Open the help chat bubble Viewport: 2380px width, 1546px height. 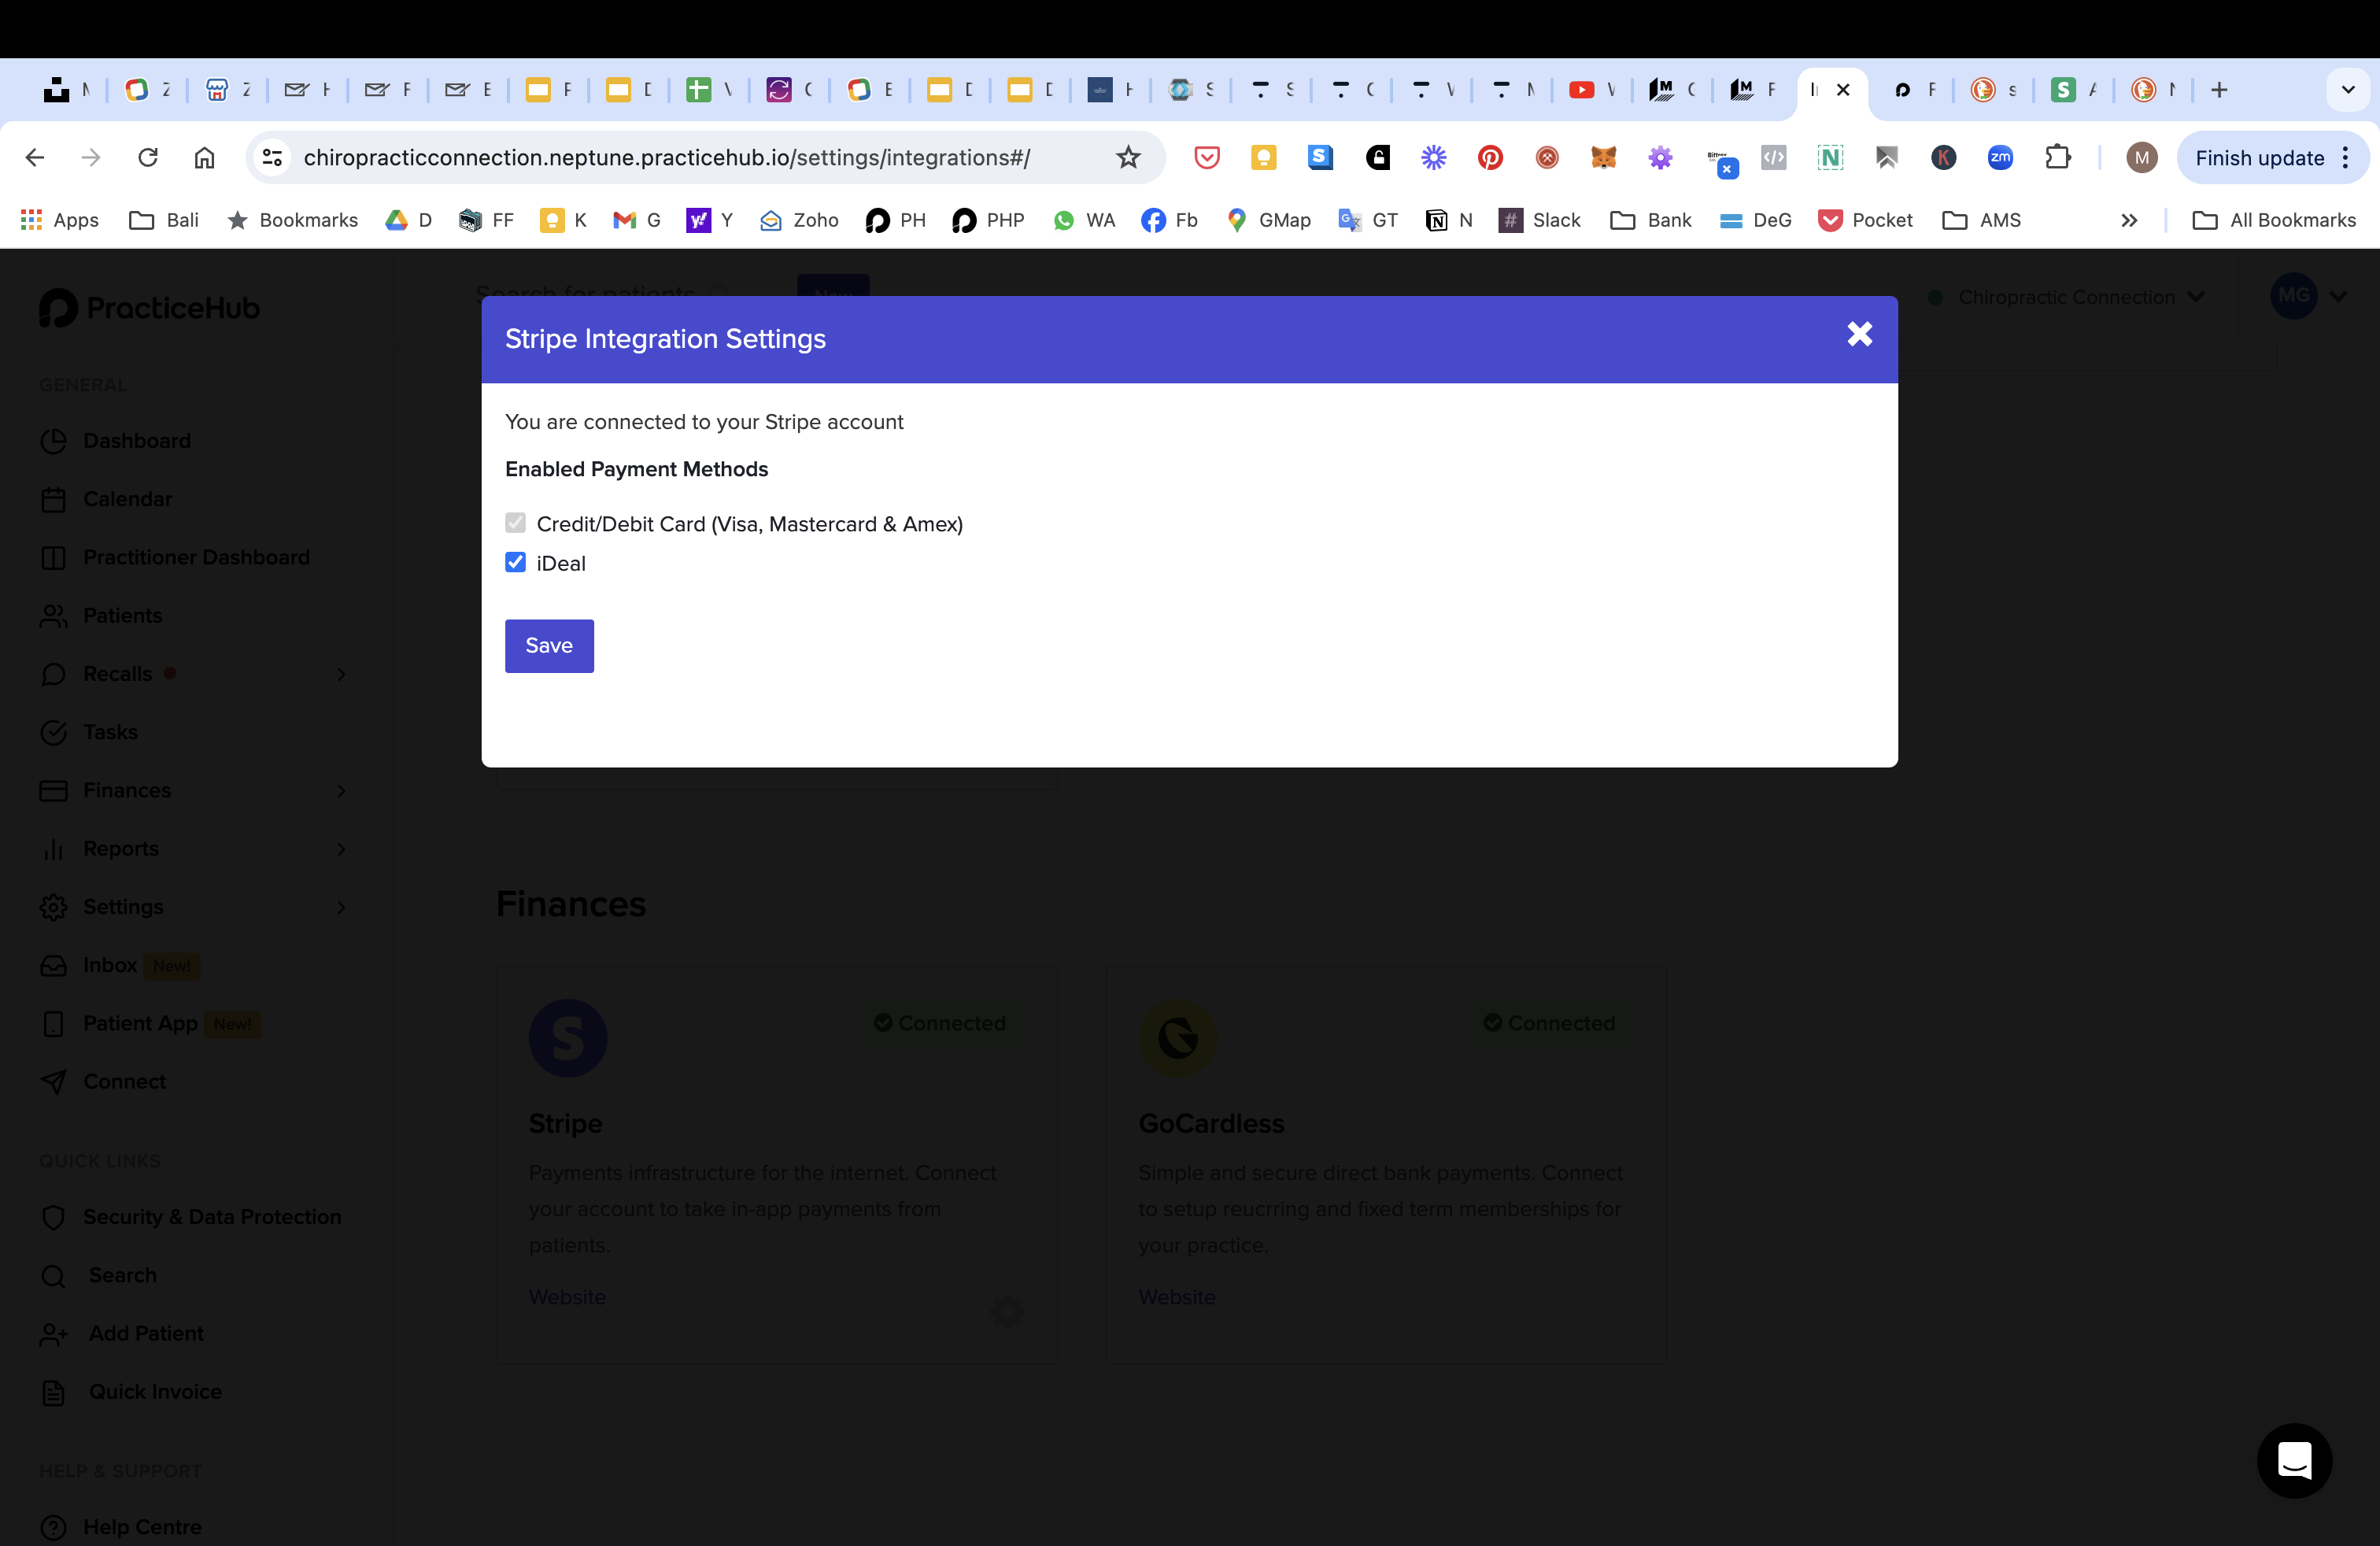point(2294,1460)
